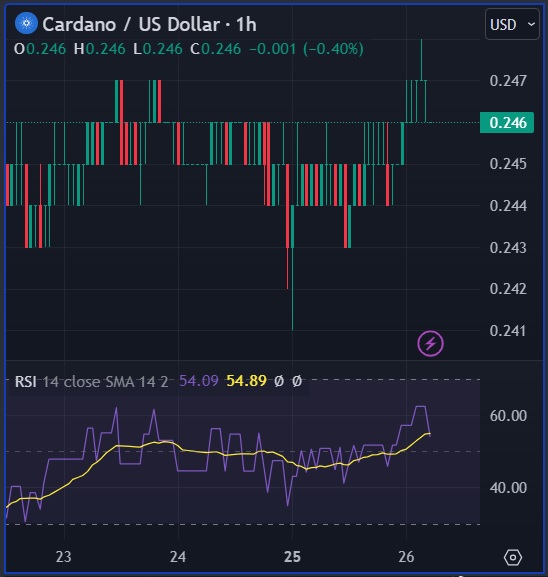Click the 1h interval label

(x=246, y=25)
